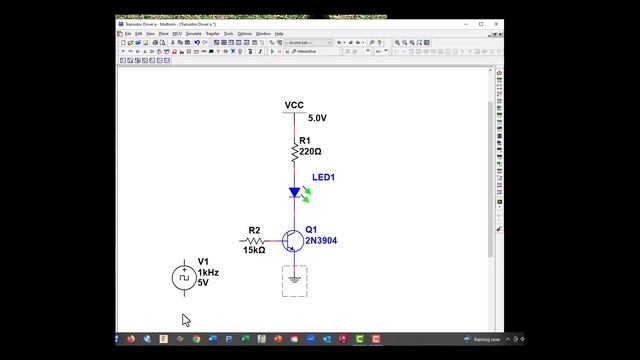Screen dimensions: 640x360
Task: Click the Undo arrow icon
Action: click(x=197, y=42)
